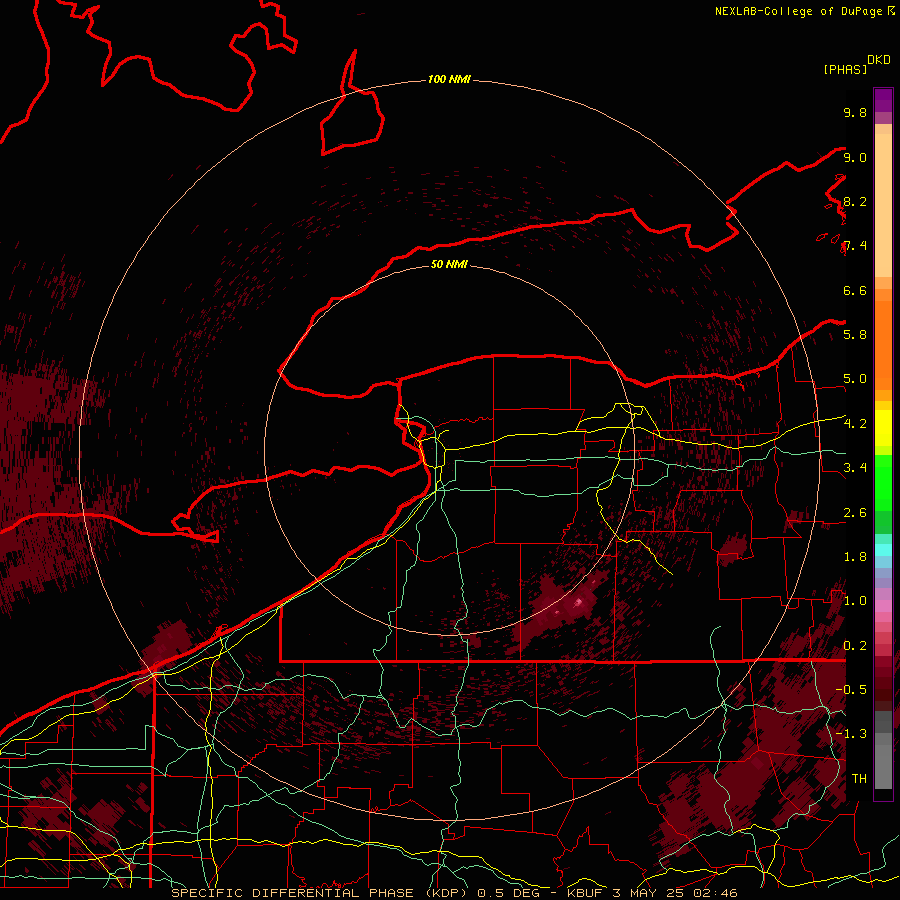Click the bright pink KDP core in the map

pos(578,602)
